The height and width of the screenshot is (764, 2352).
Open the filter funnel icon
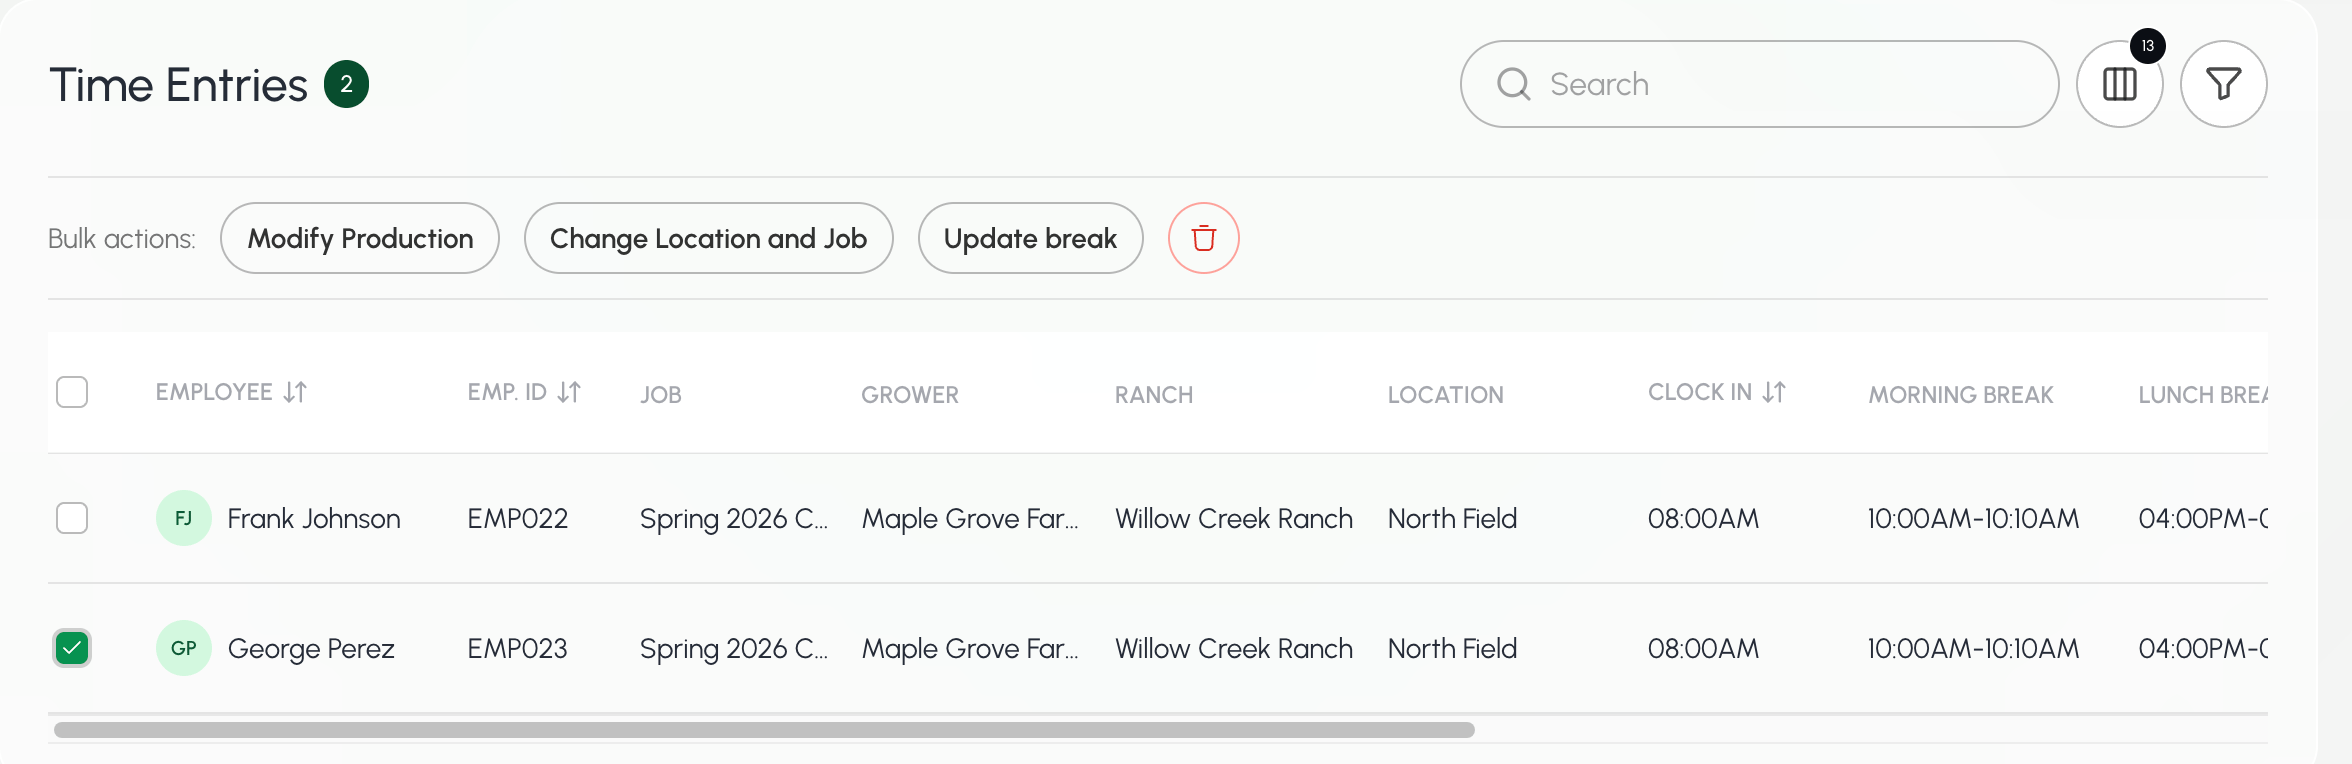coord(2223,84)
